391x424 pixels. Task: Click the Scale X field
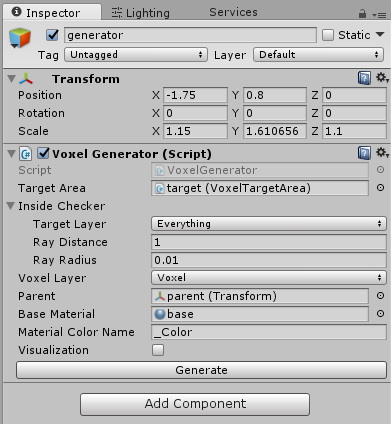click(195, 131)
